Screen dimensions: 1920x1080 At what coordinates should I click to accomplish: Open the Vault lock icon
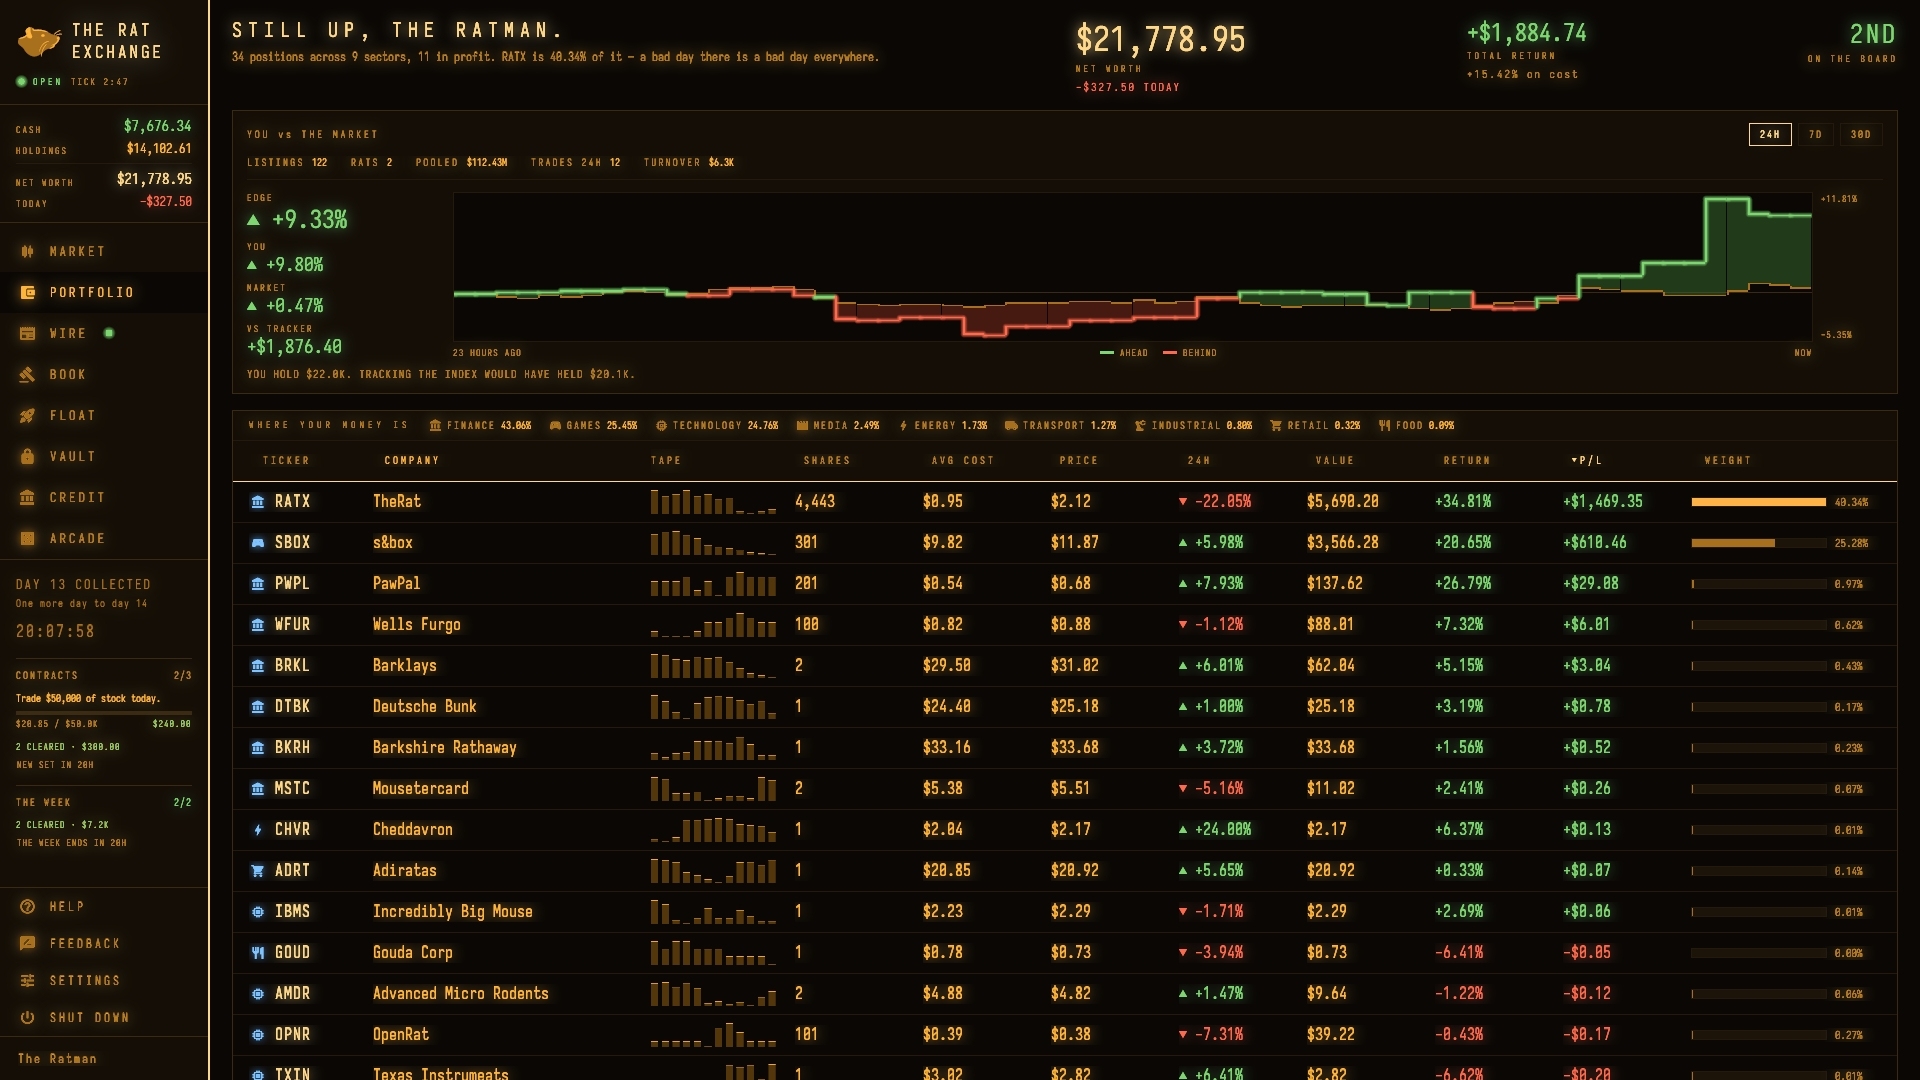tap(28, 456)
